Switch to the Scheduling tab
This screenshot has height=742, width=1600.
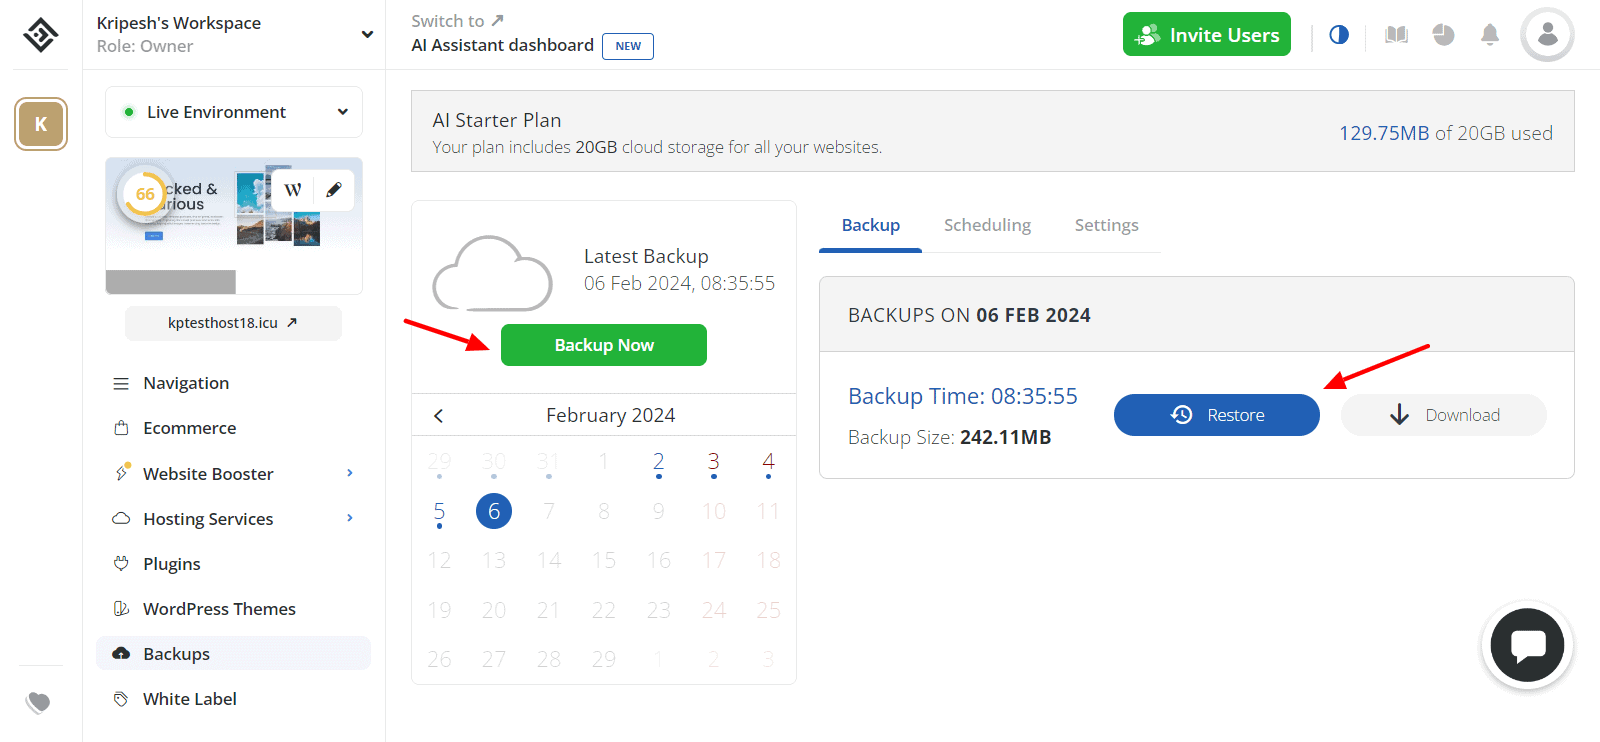987,225
